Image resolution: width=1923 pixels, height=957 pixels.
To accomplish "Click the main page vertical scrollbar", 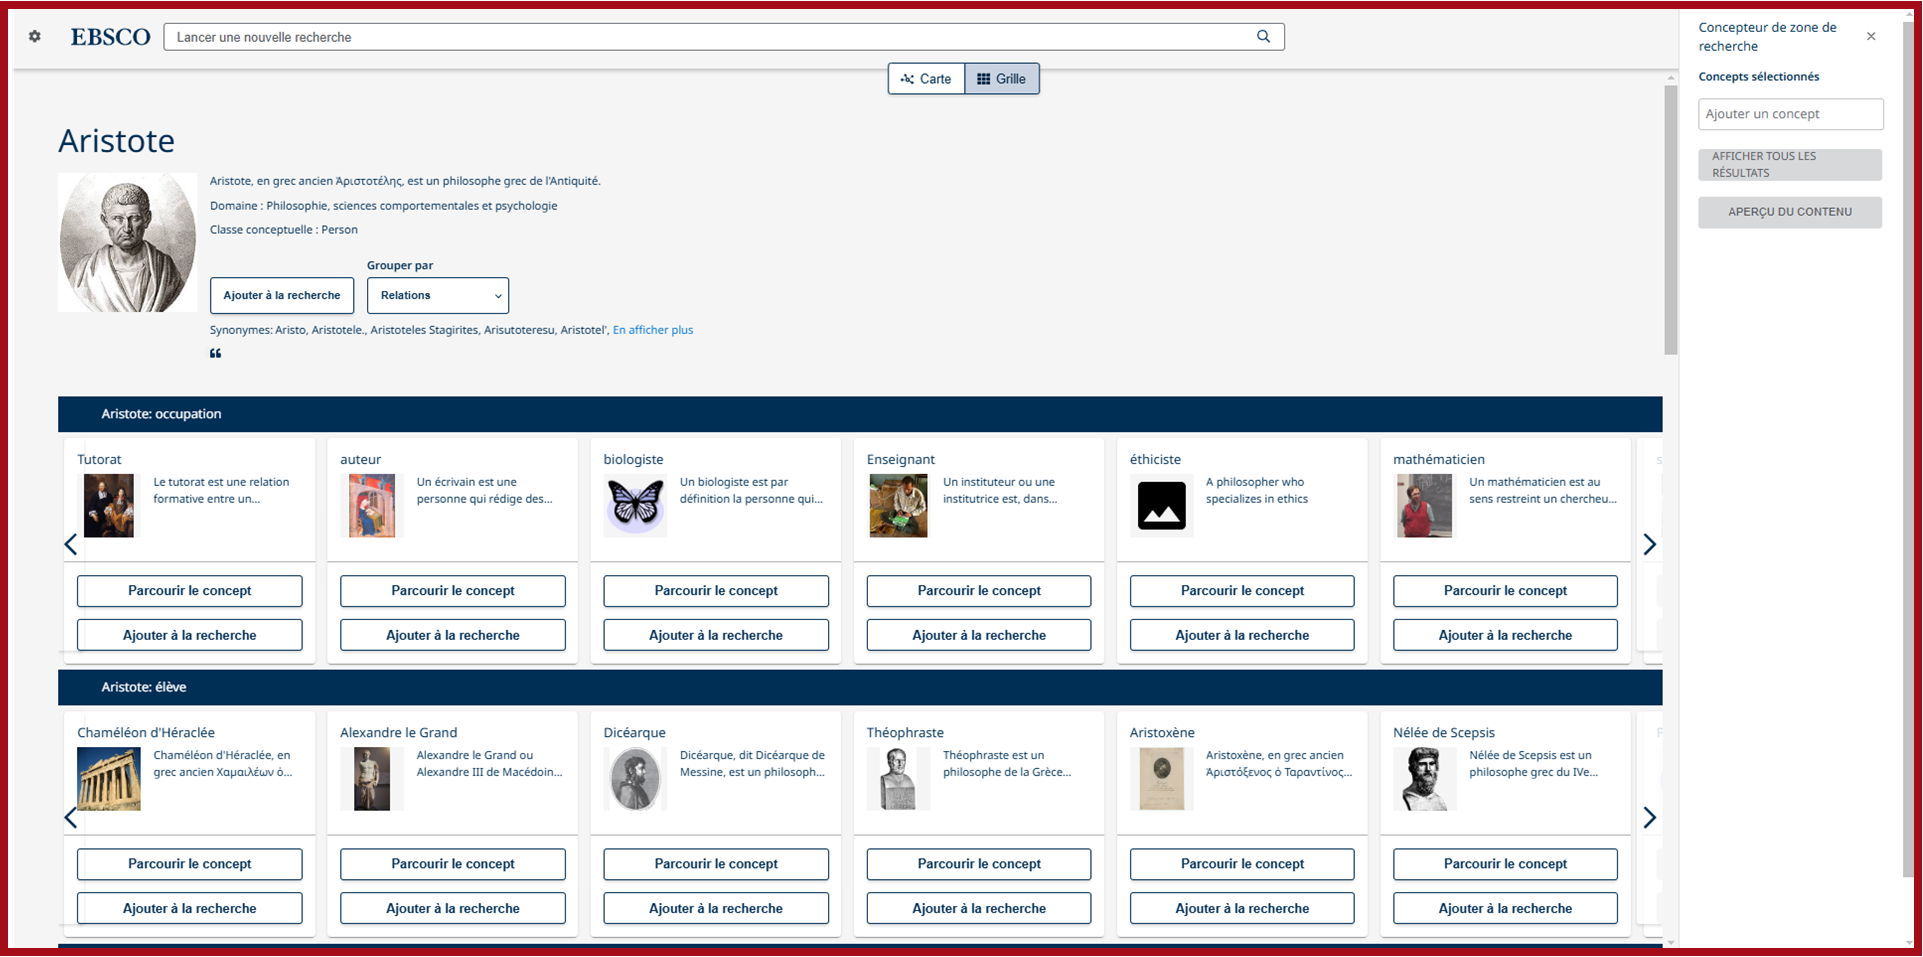I will (x=1670, y=220).
